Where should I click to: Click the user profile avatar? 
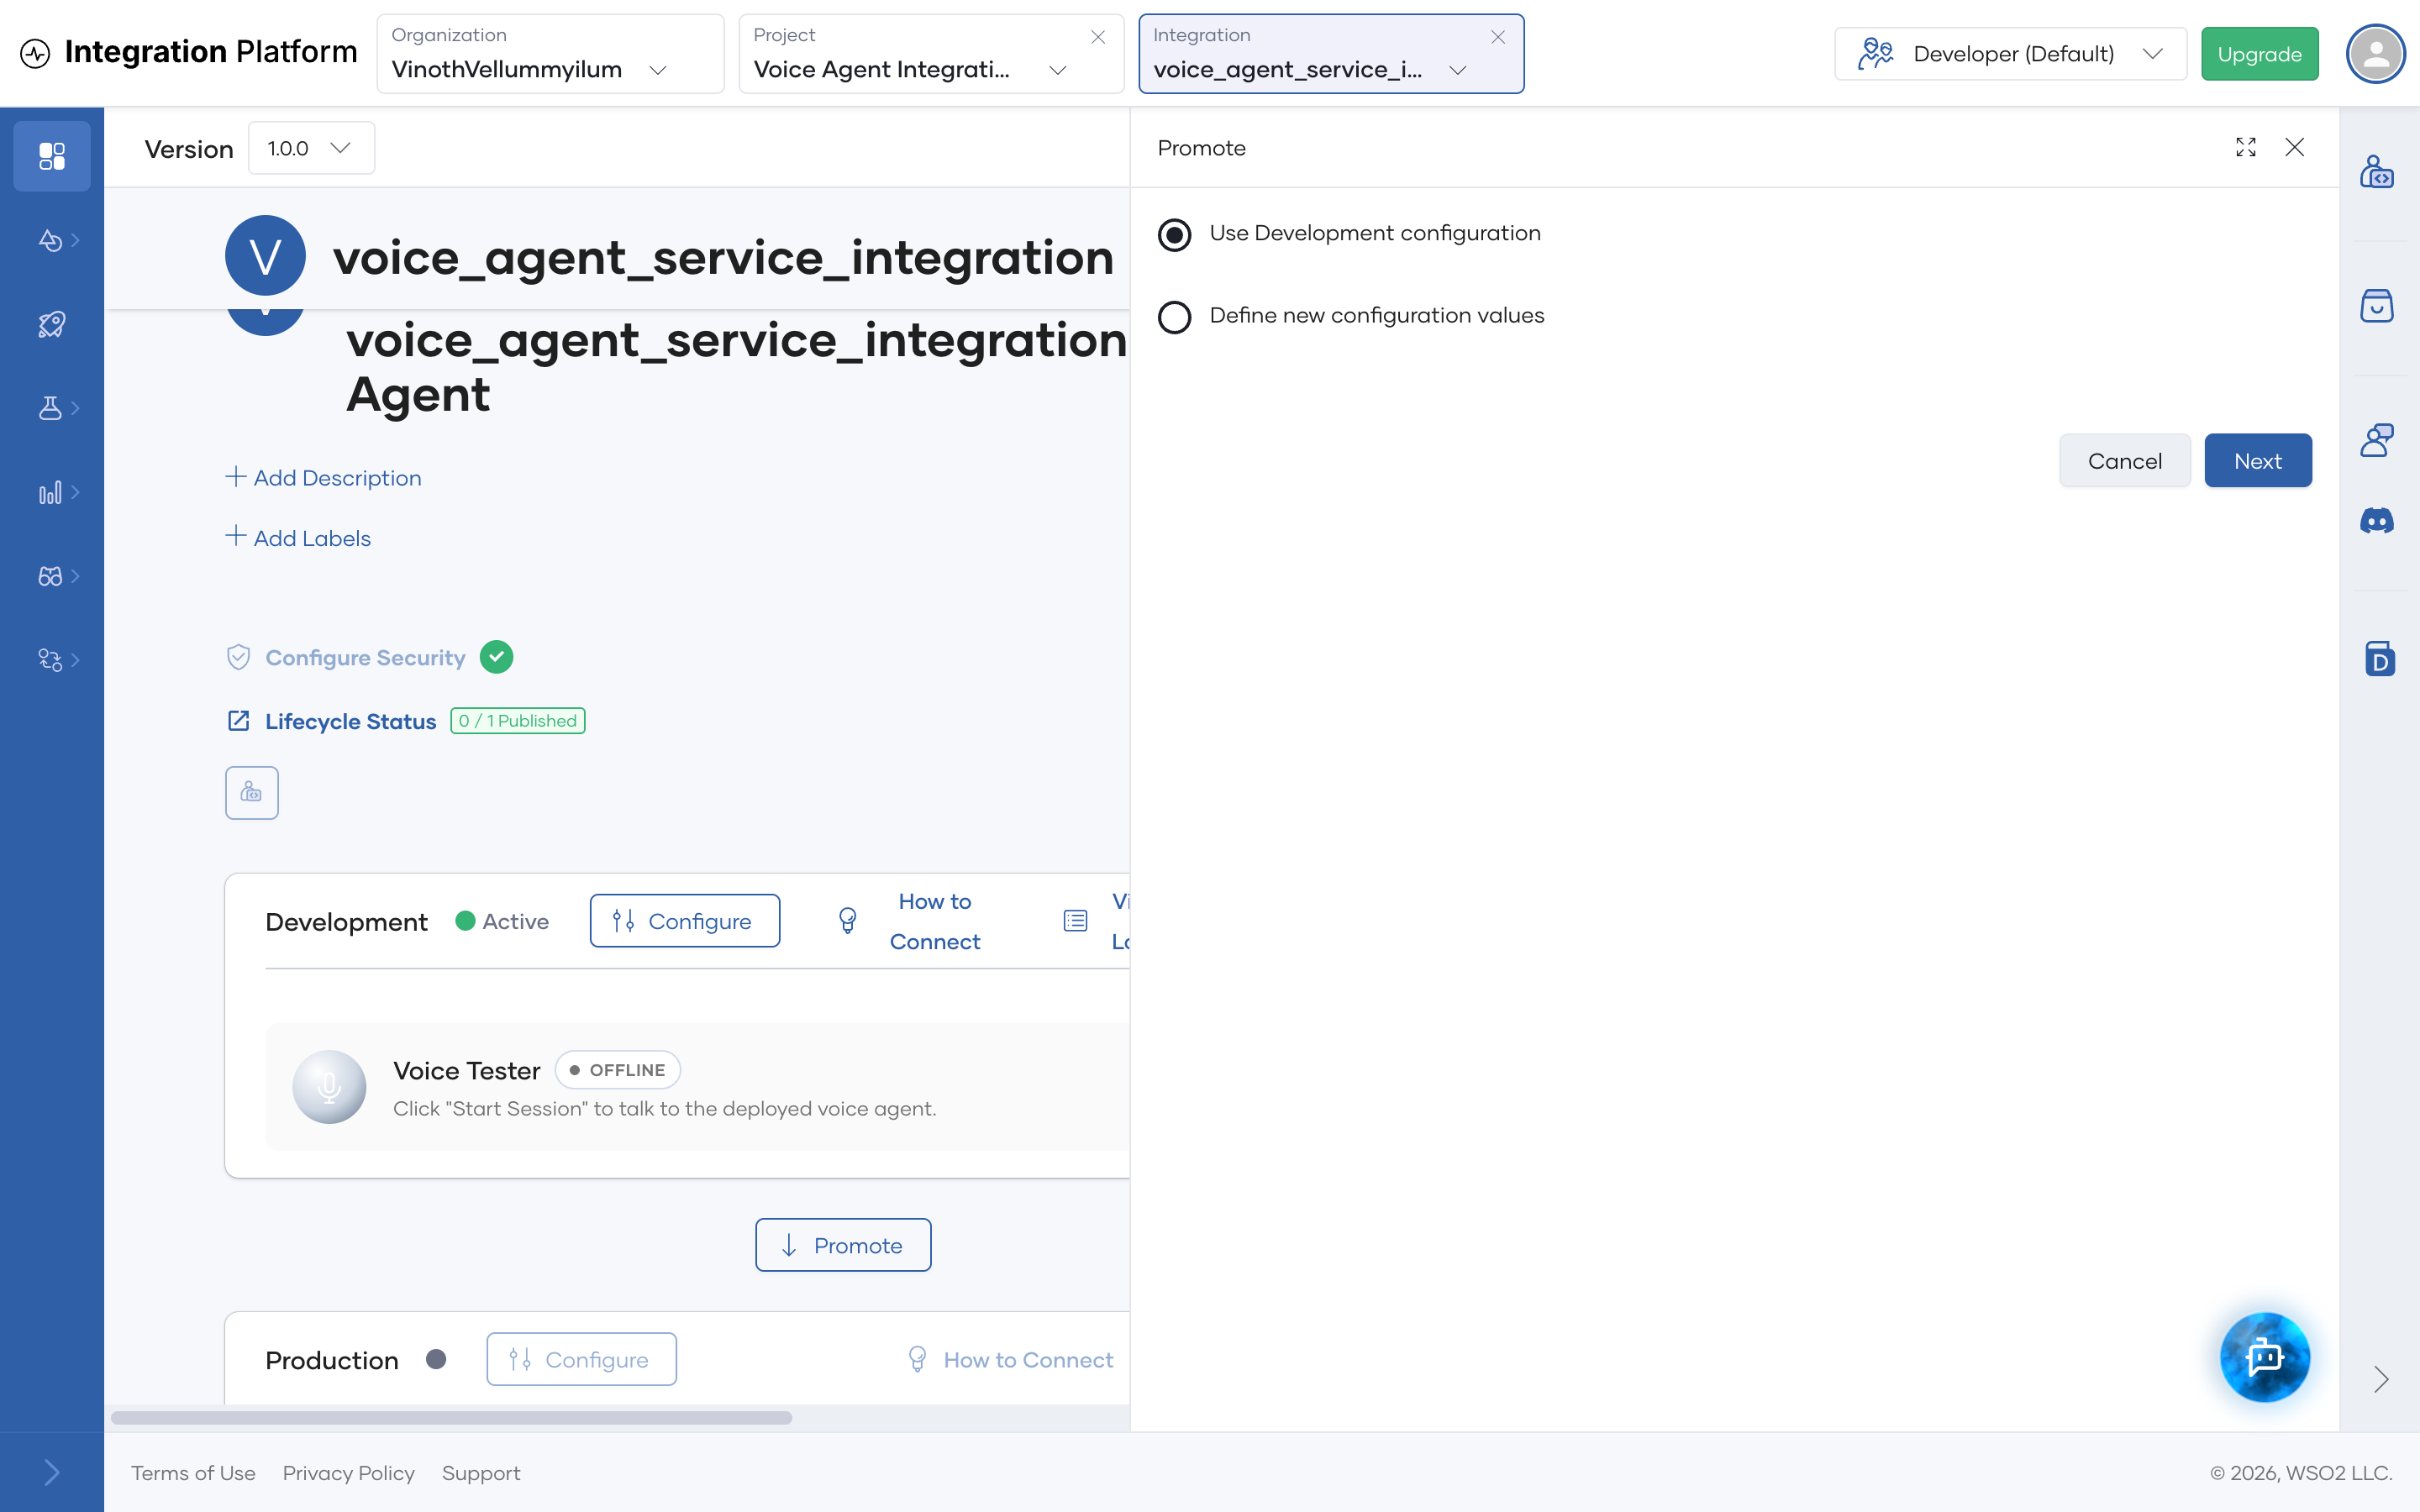[x=2375, y=54]
